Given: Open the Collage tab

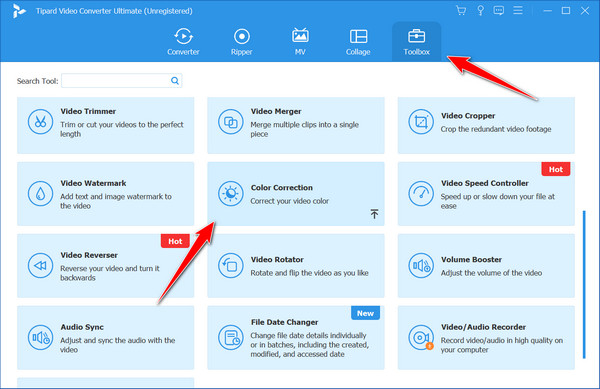Looking at the screenshot, I should (x=358, y=41).
